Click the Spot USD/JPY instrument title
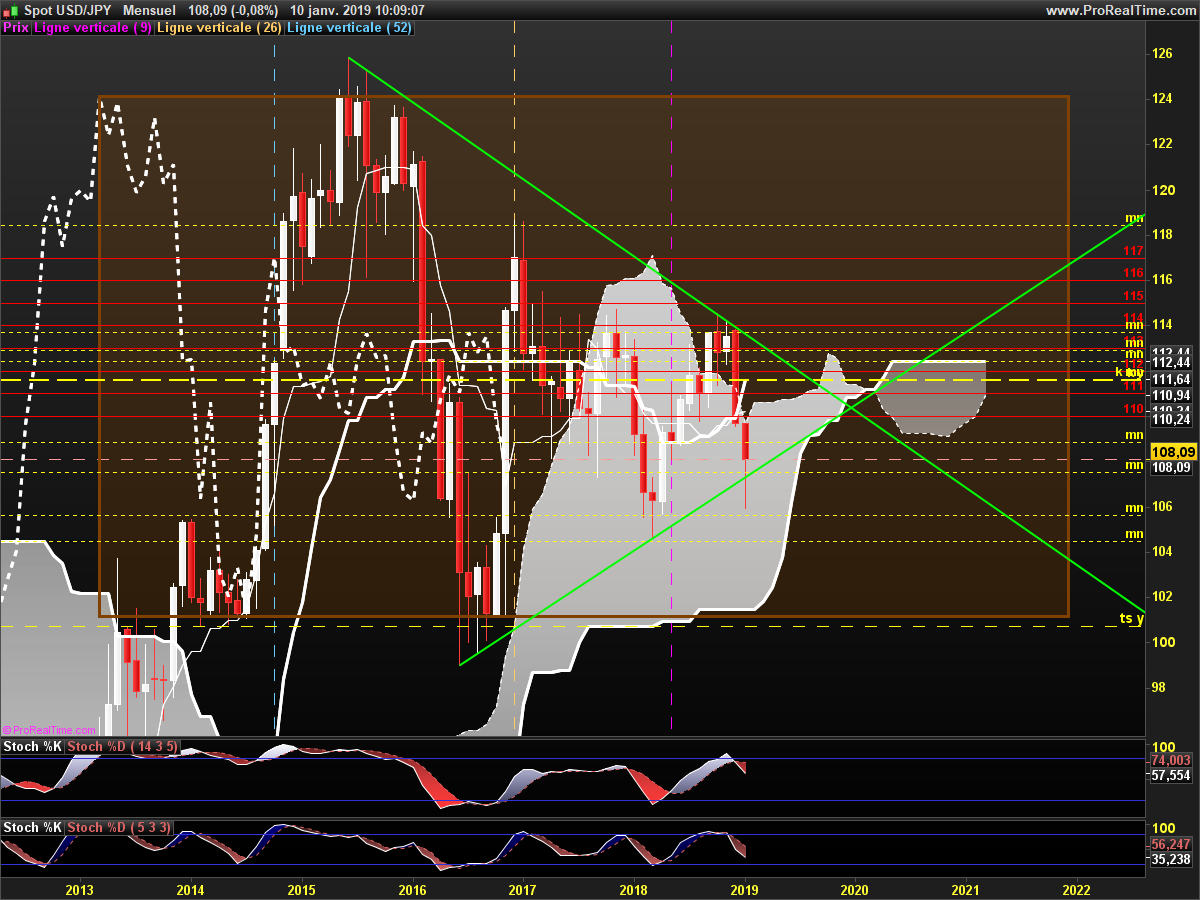This screenshot has height=900, width=1200. click(67, 10)
